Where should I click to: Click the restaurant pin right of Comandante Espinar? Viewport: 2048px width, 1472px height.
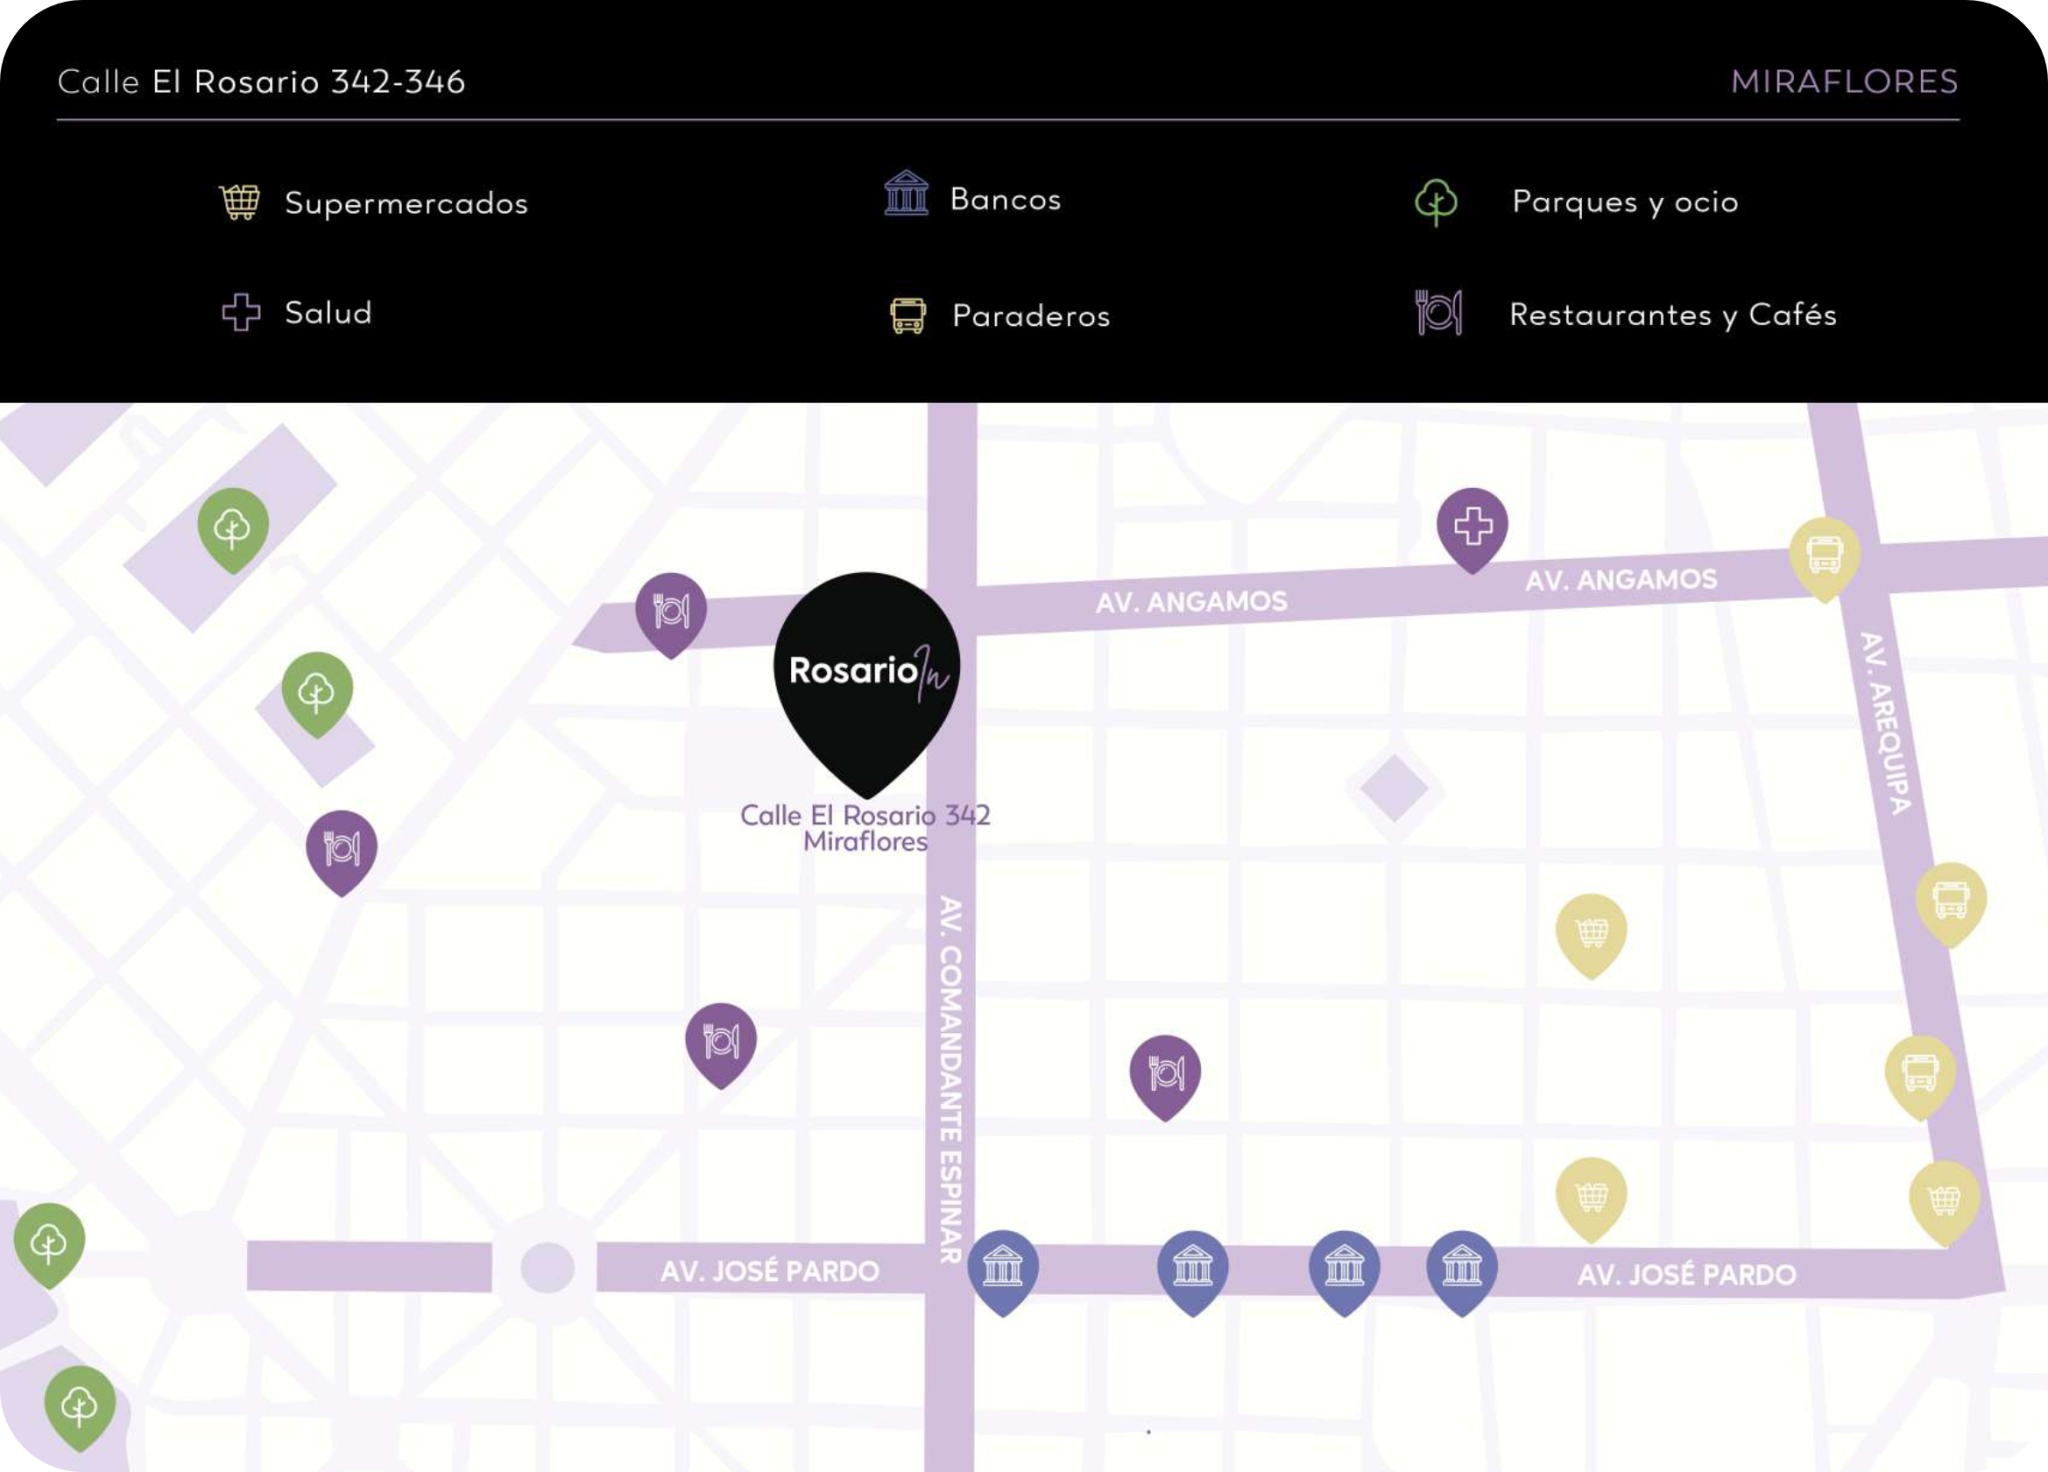pyautogui.click(x=1164, y=1073)
